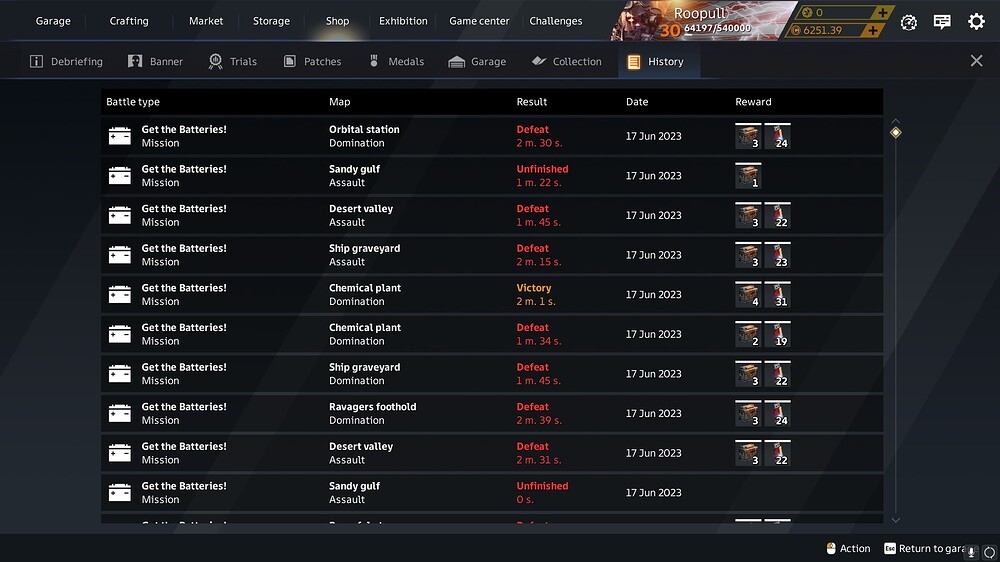
Task: Open the settings gear icon
Action: pyautogui.click(x=976, y=22)
